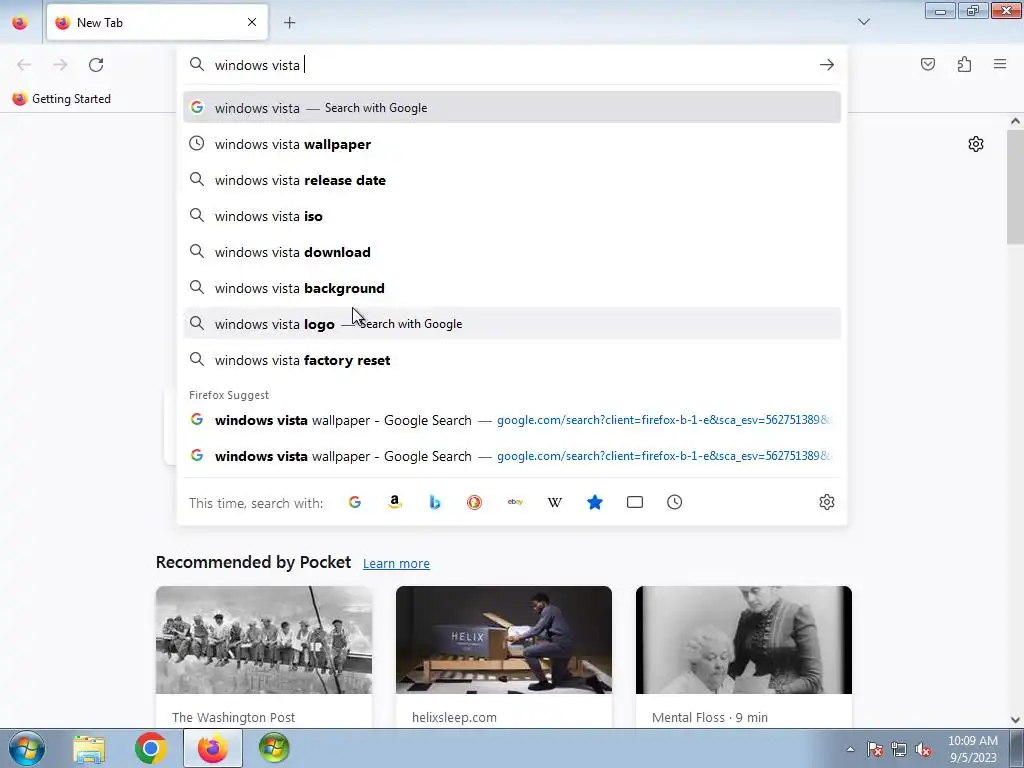Open The Washington Post article thumbnail
The width and height of the screenshot is (1024, 768).
pos(264,640)
